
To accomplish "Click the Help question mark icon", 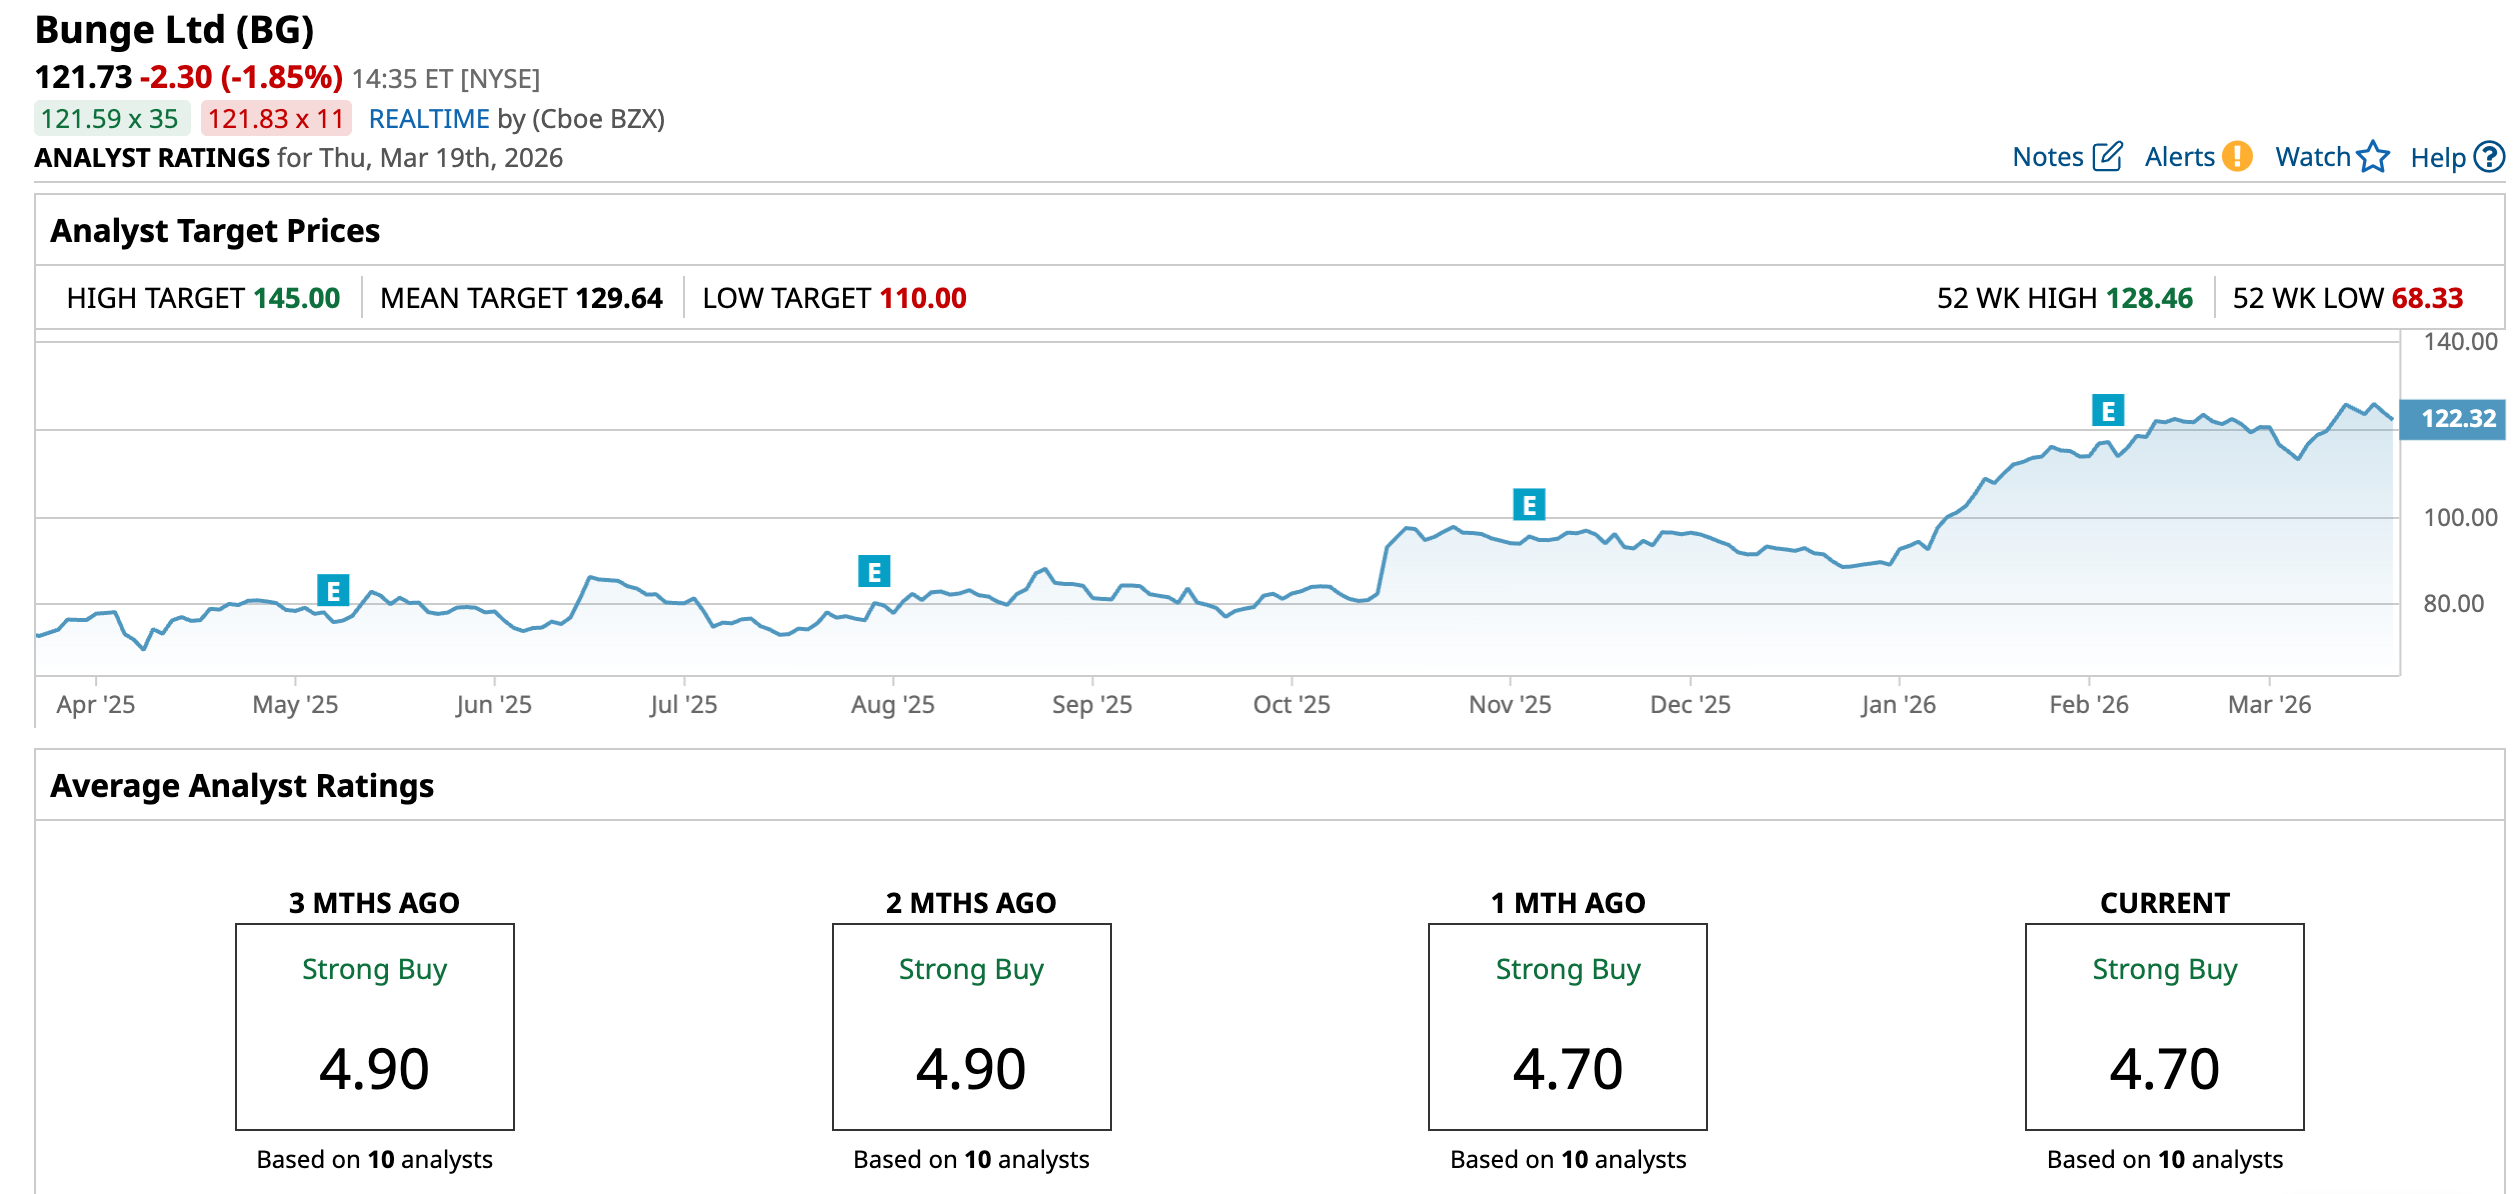I will tap(2489, 157).
